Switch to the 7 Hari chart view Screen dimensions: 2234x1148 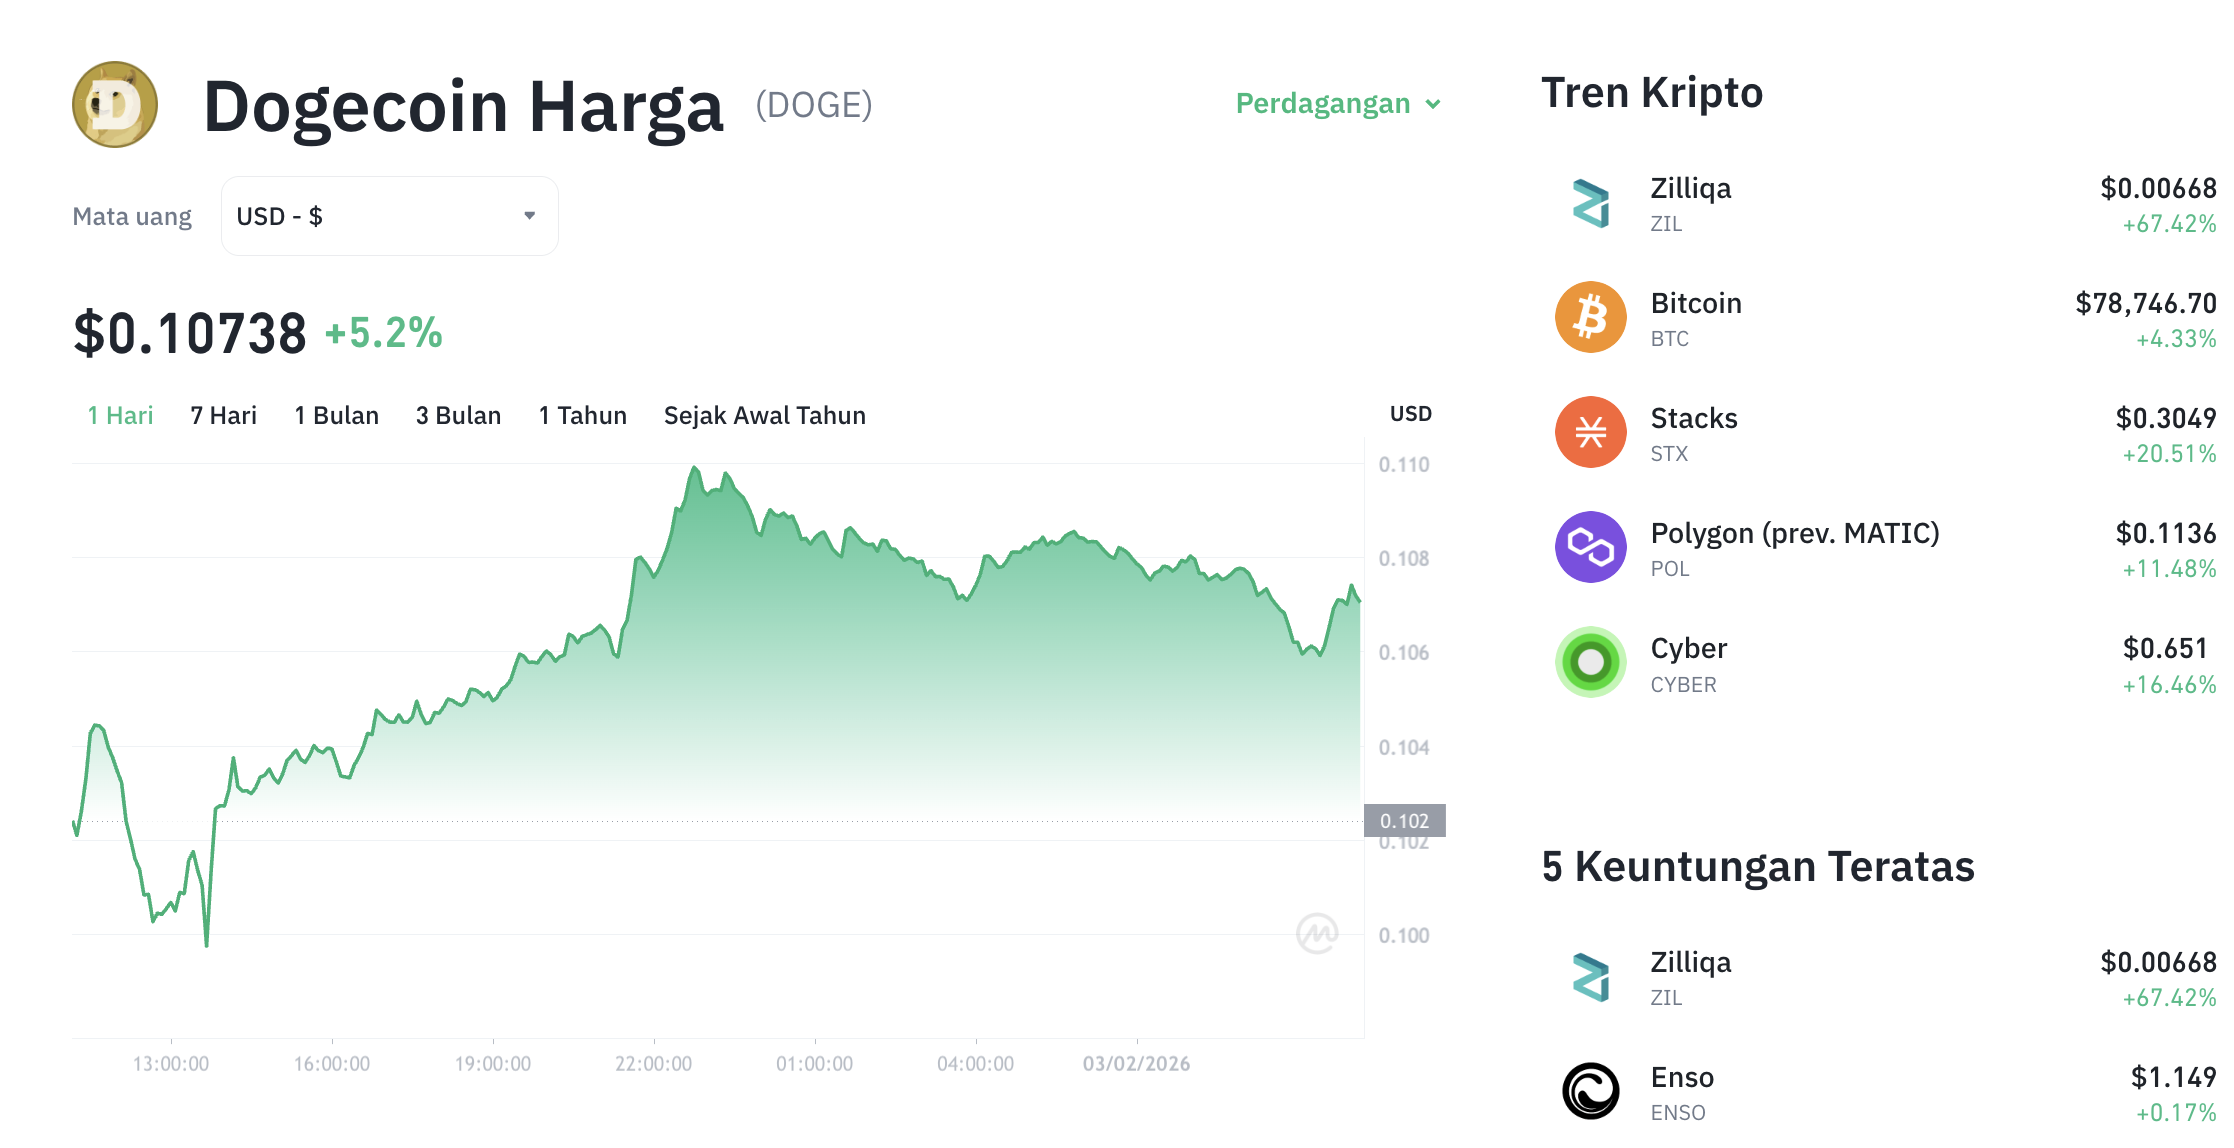[x=224, y=415]
